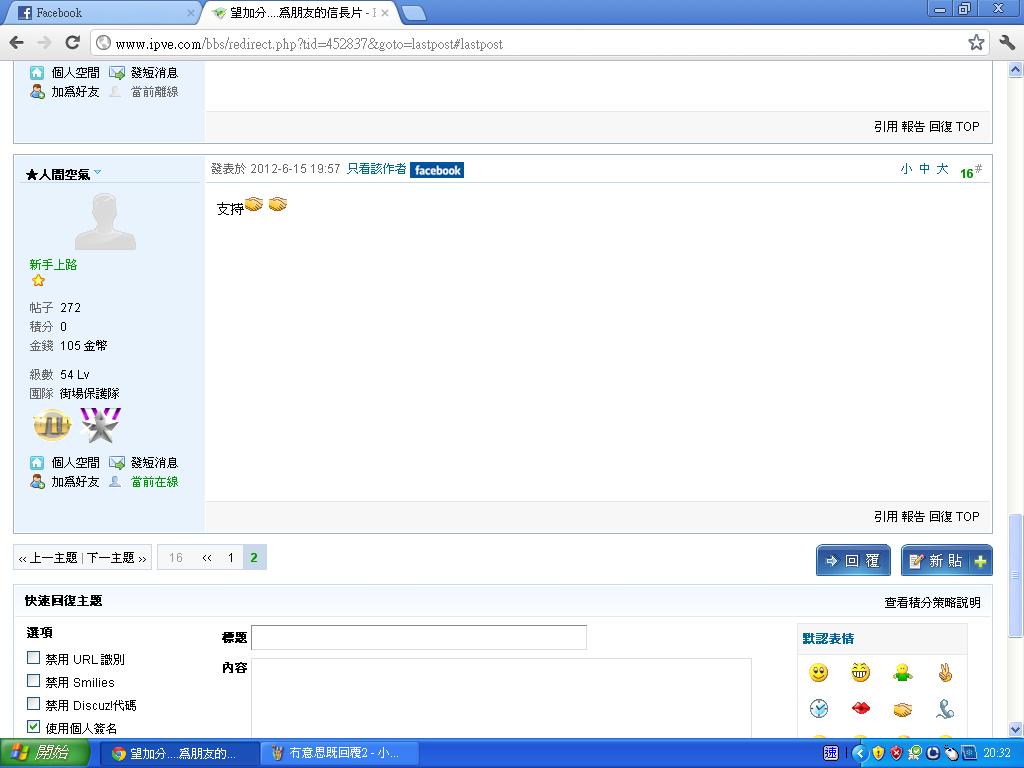Go to page 1 of the thread

[x=231, y=558]
